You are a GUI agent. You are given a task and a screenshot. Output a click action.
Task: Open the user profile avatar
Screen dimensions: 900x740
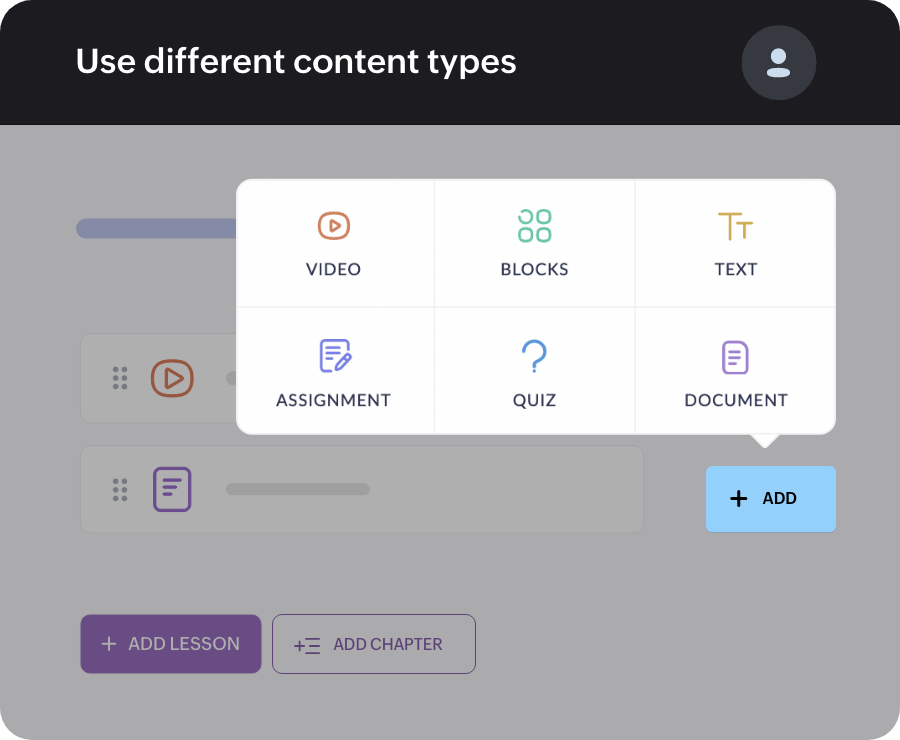[x=778, y=63]
